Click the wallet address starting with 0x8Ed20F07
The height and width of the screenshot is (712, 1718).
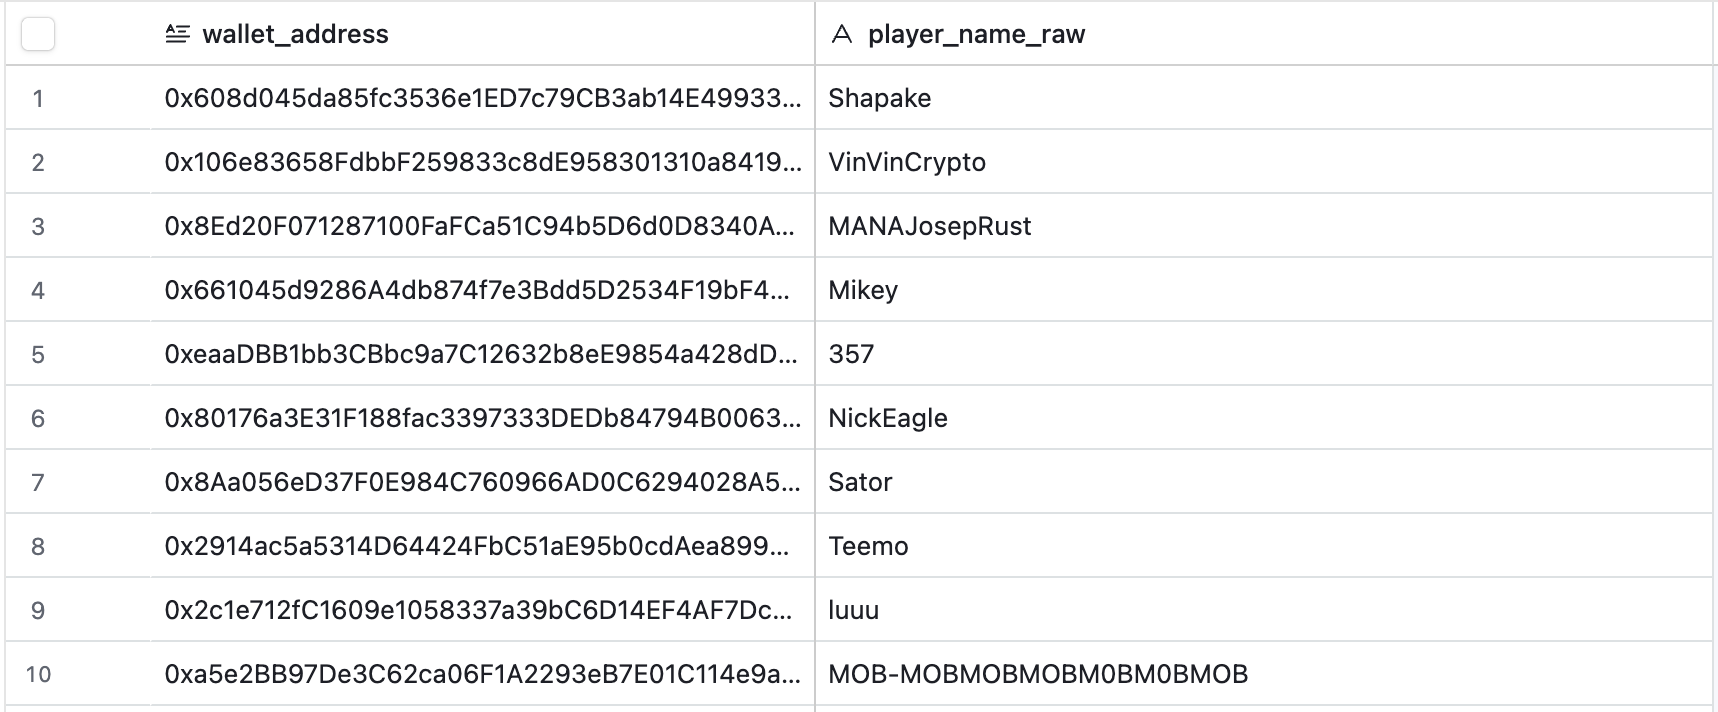tap(480, 226)
